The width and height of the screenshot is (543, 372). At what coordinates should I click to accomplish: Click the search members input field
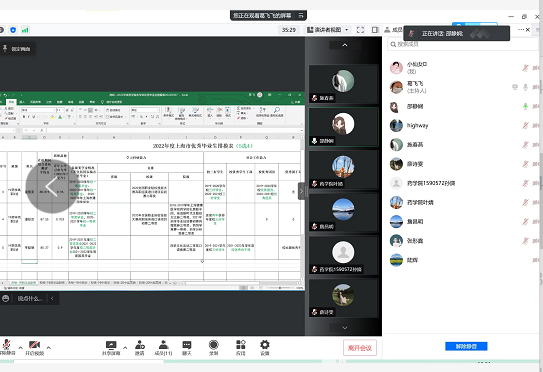click(462, 44)
